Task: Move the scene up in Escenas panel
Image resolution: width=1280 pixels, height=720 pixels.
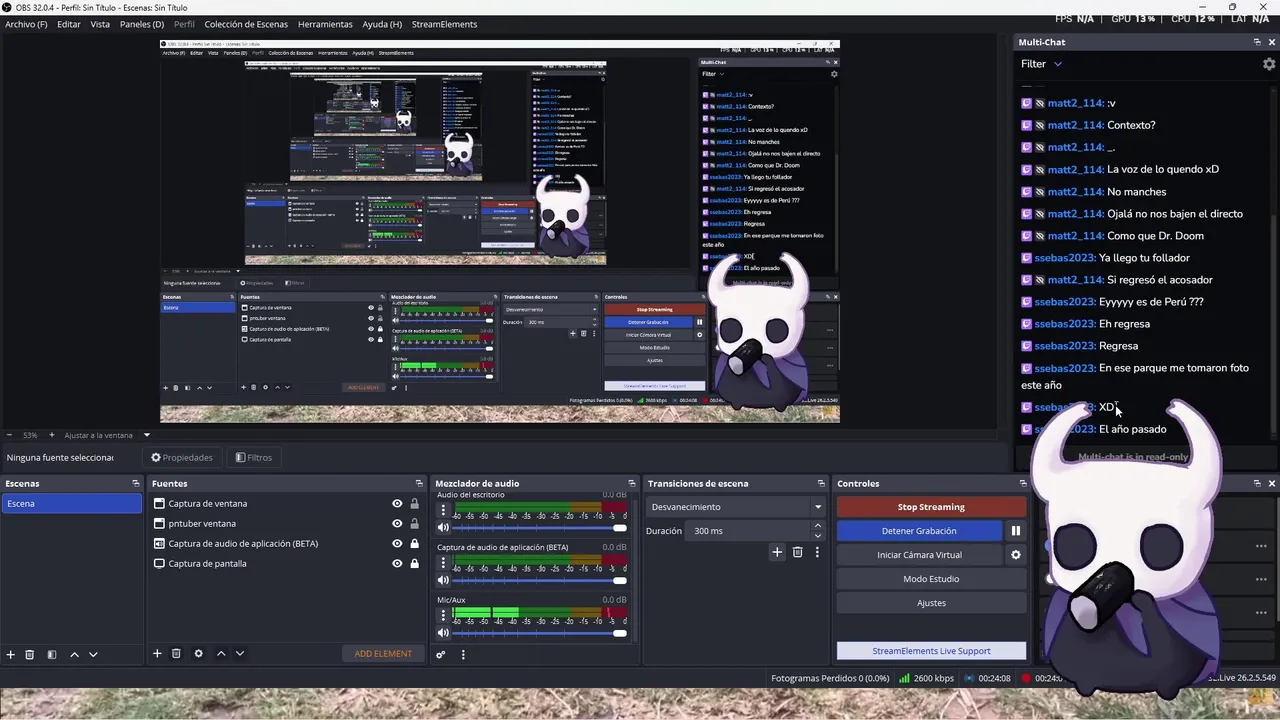Action: (x=74, y=654)
